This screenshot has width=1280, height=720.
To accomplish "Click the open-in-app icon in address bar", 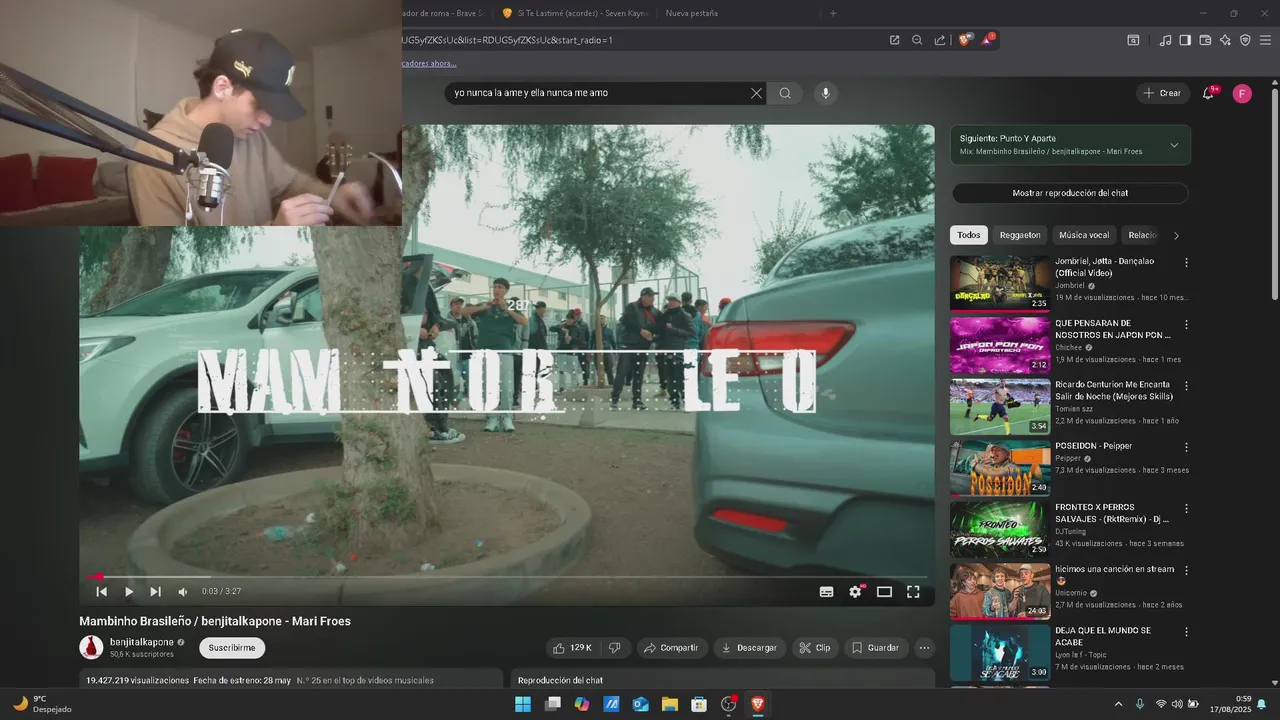I will click(894, 40).
